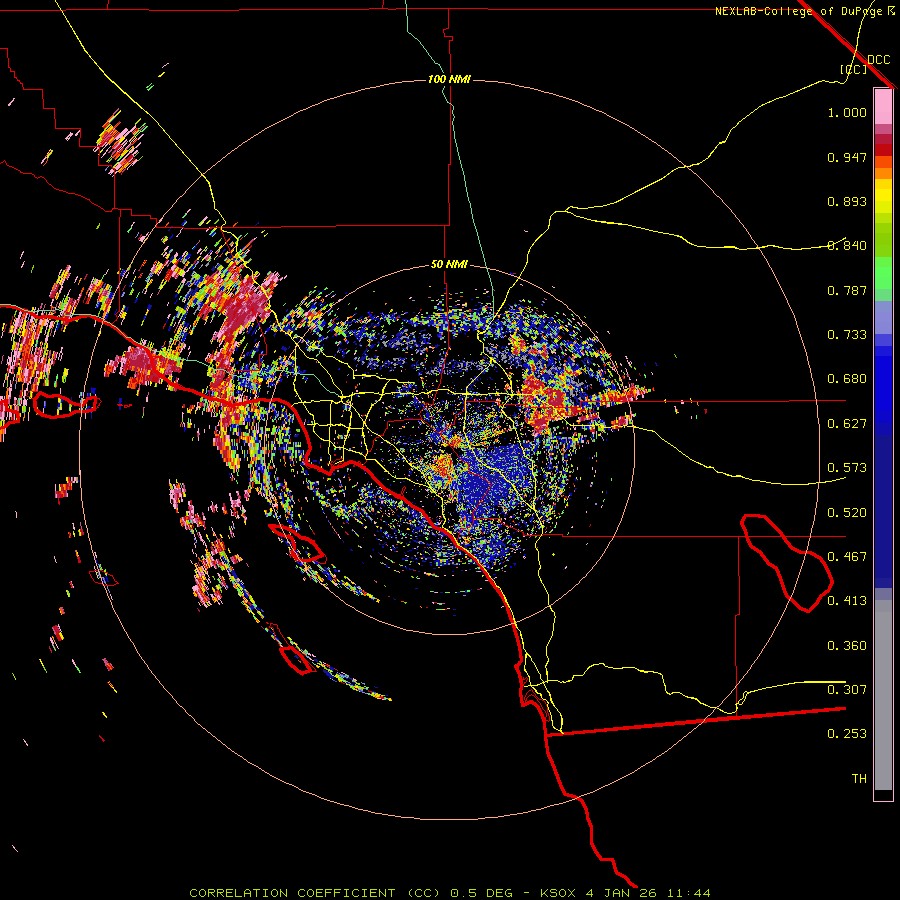This screenshot has height=900, width=900.
Task: Click the TH threshold label on the scale
Action: coord(859,778)
